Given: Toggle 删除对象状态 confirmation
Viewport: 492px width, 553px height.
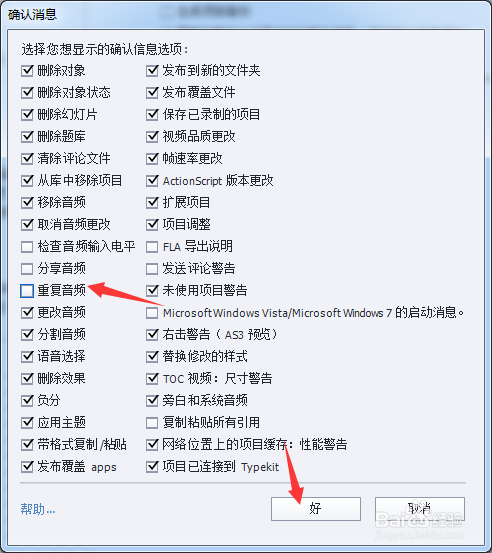Looking at the screenshot, I should (x=27, y=92).
